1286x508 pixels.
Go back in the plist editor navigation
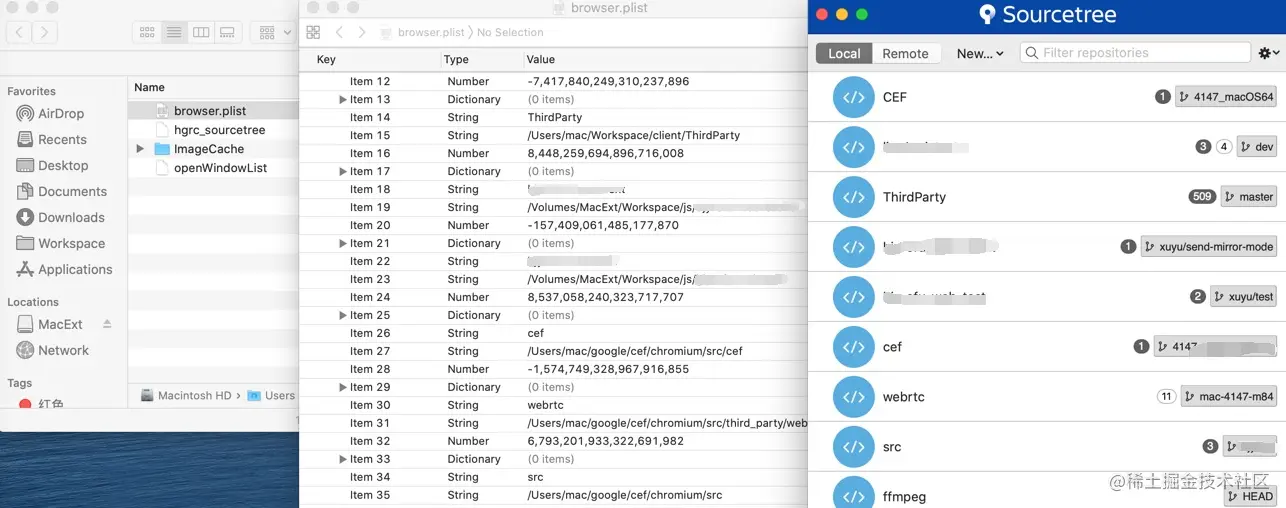coord(340,32)
